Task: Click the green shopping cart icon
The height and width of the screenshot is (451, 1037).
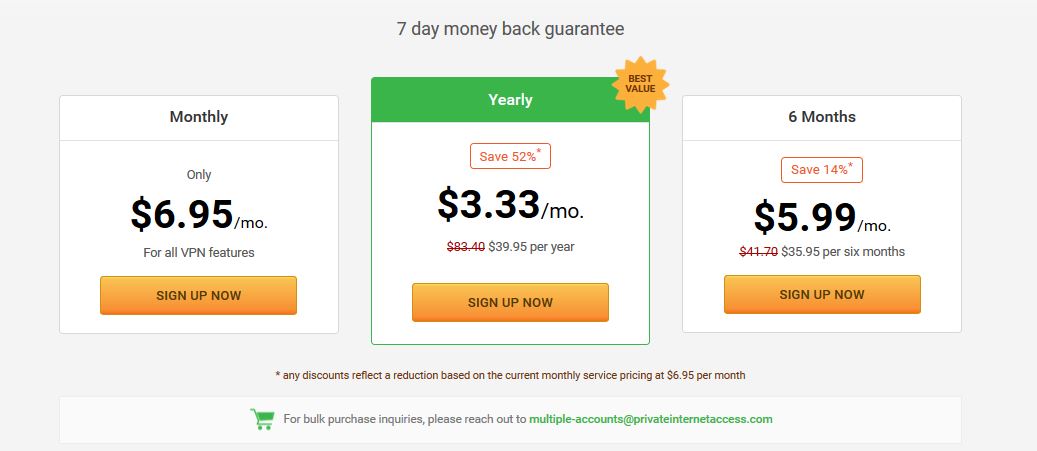Action: tap(262, 419)
